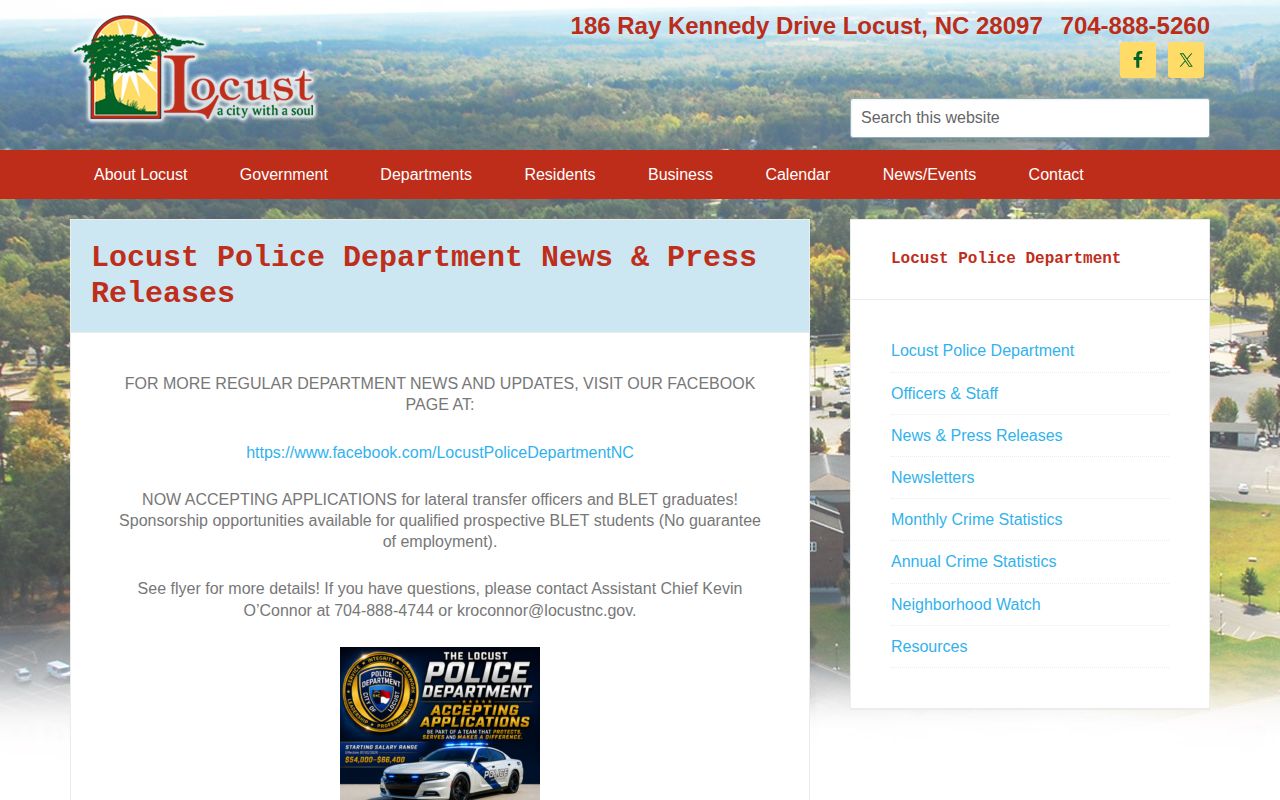This screenshot has height=800, width=1280.
Task: Open the X (Twitter) social icon
Action: 1186,60
